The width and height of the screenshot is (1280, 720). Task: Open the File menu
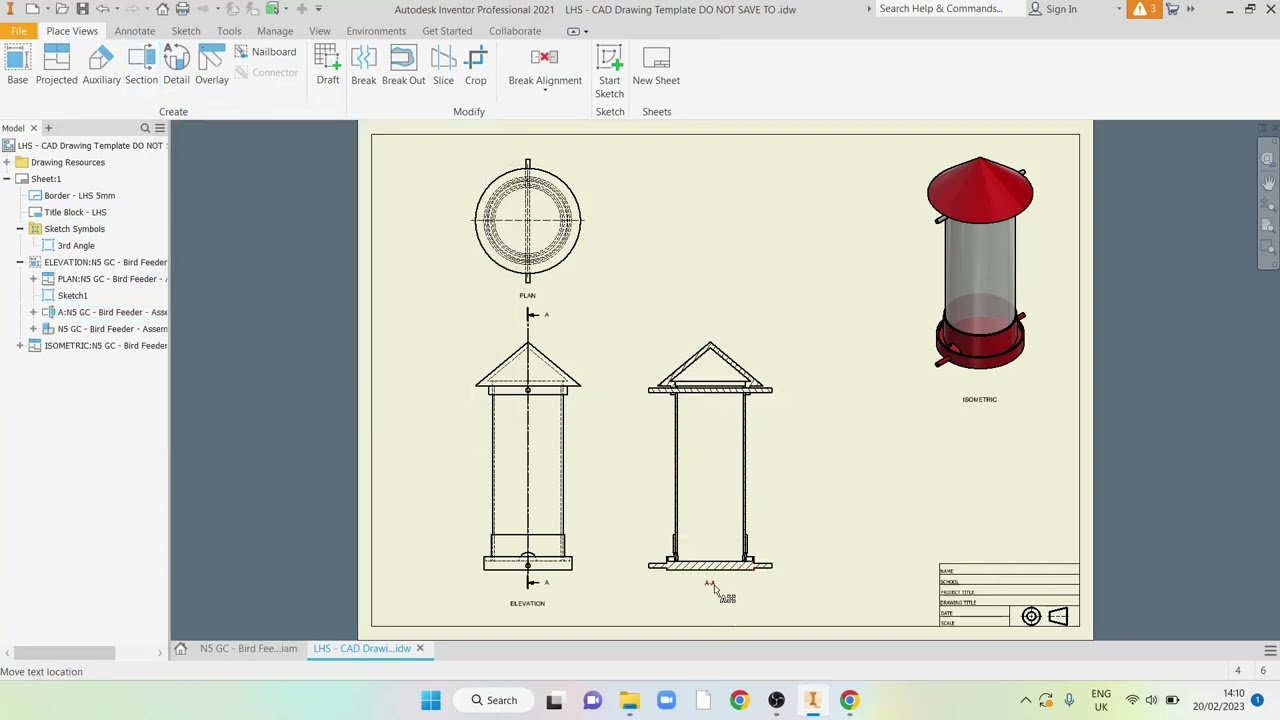point(18,31)
